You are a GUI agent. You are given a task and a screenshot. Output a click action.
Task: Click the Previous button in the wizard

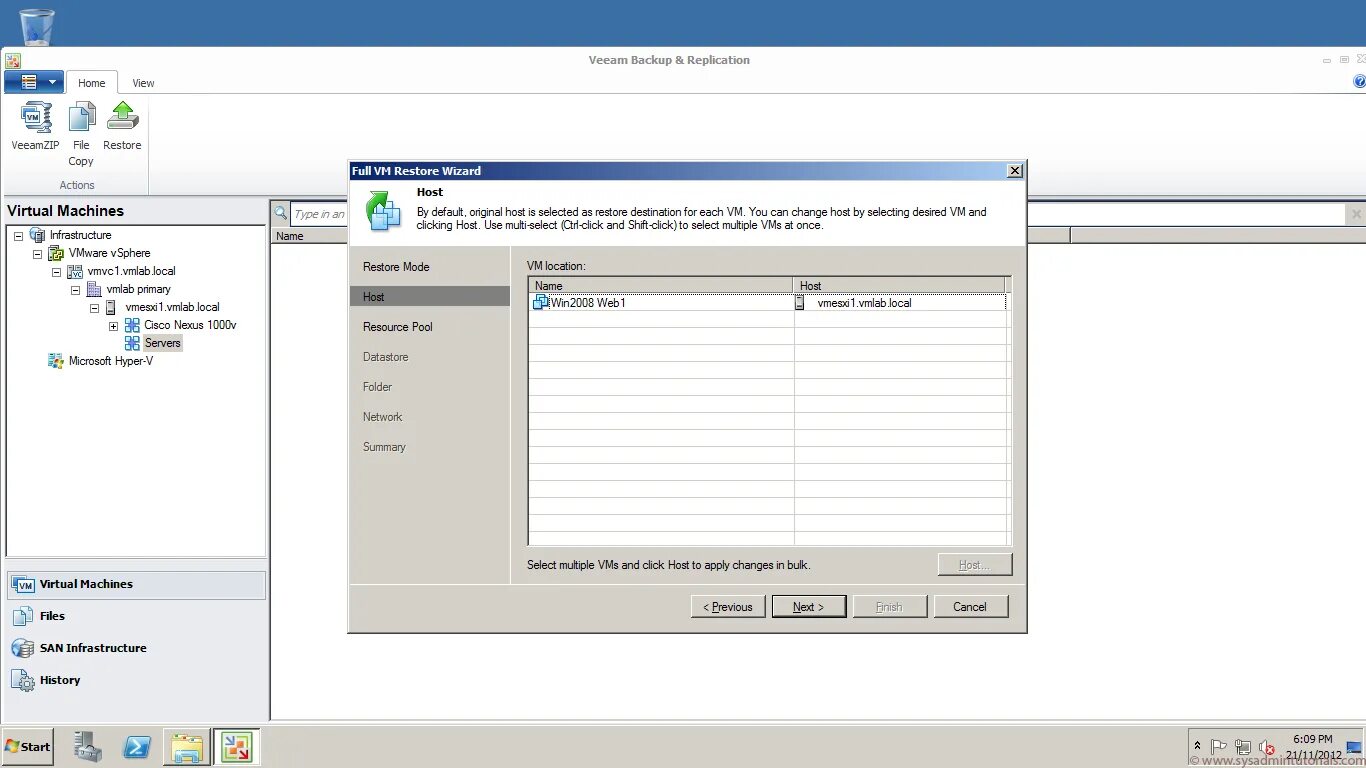coord(728,607)
